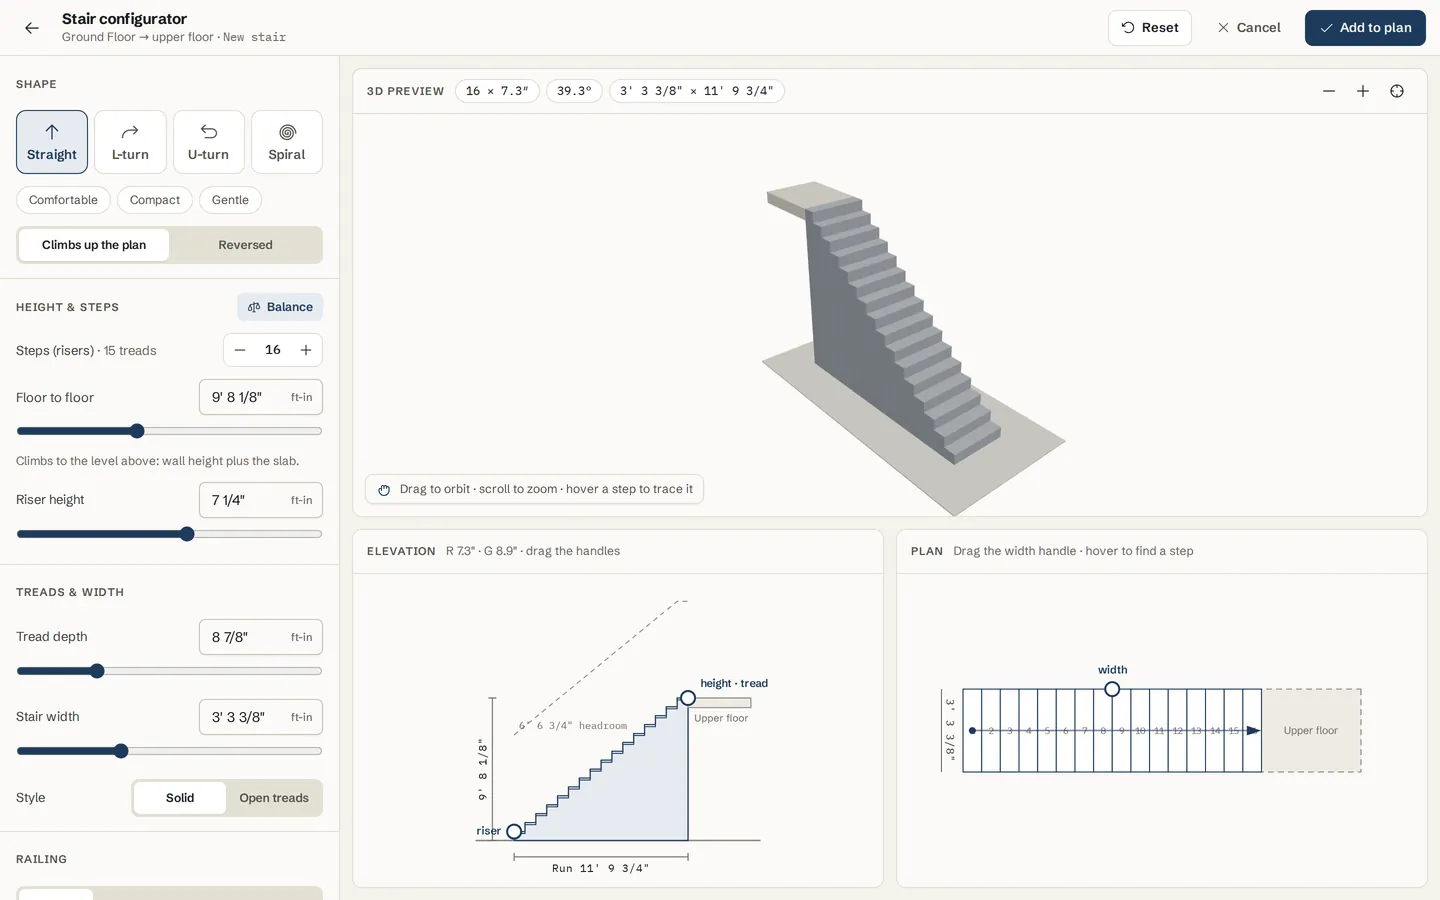
Task: Increase the number of steps
Action: point(306,350)
